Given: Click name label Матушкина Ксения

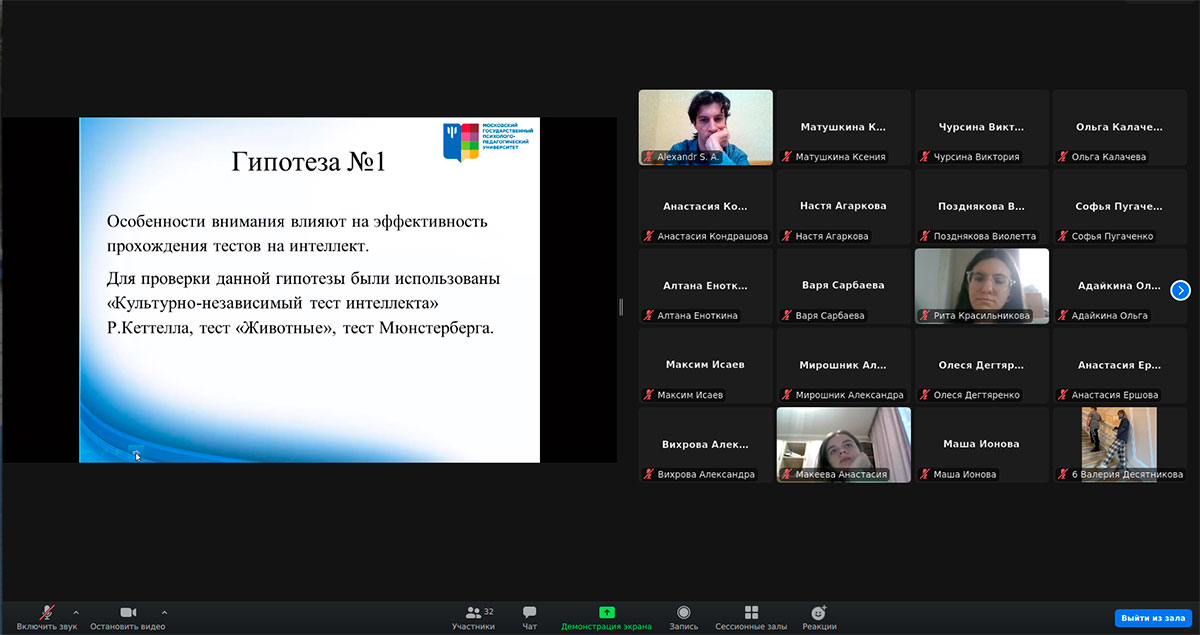Looking at the screenshot, I should click(840, 157).
